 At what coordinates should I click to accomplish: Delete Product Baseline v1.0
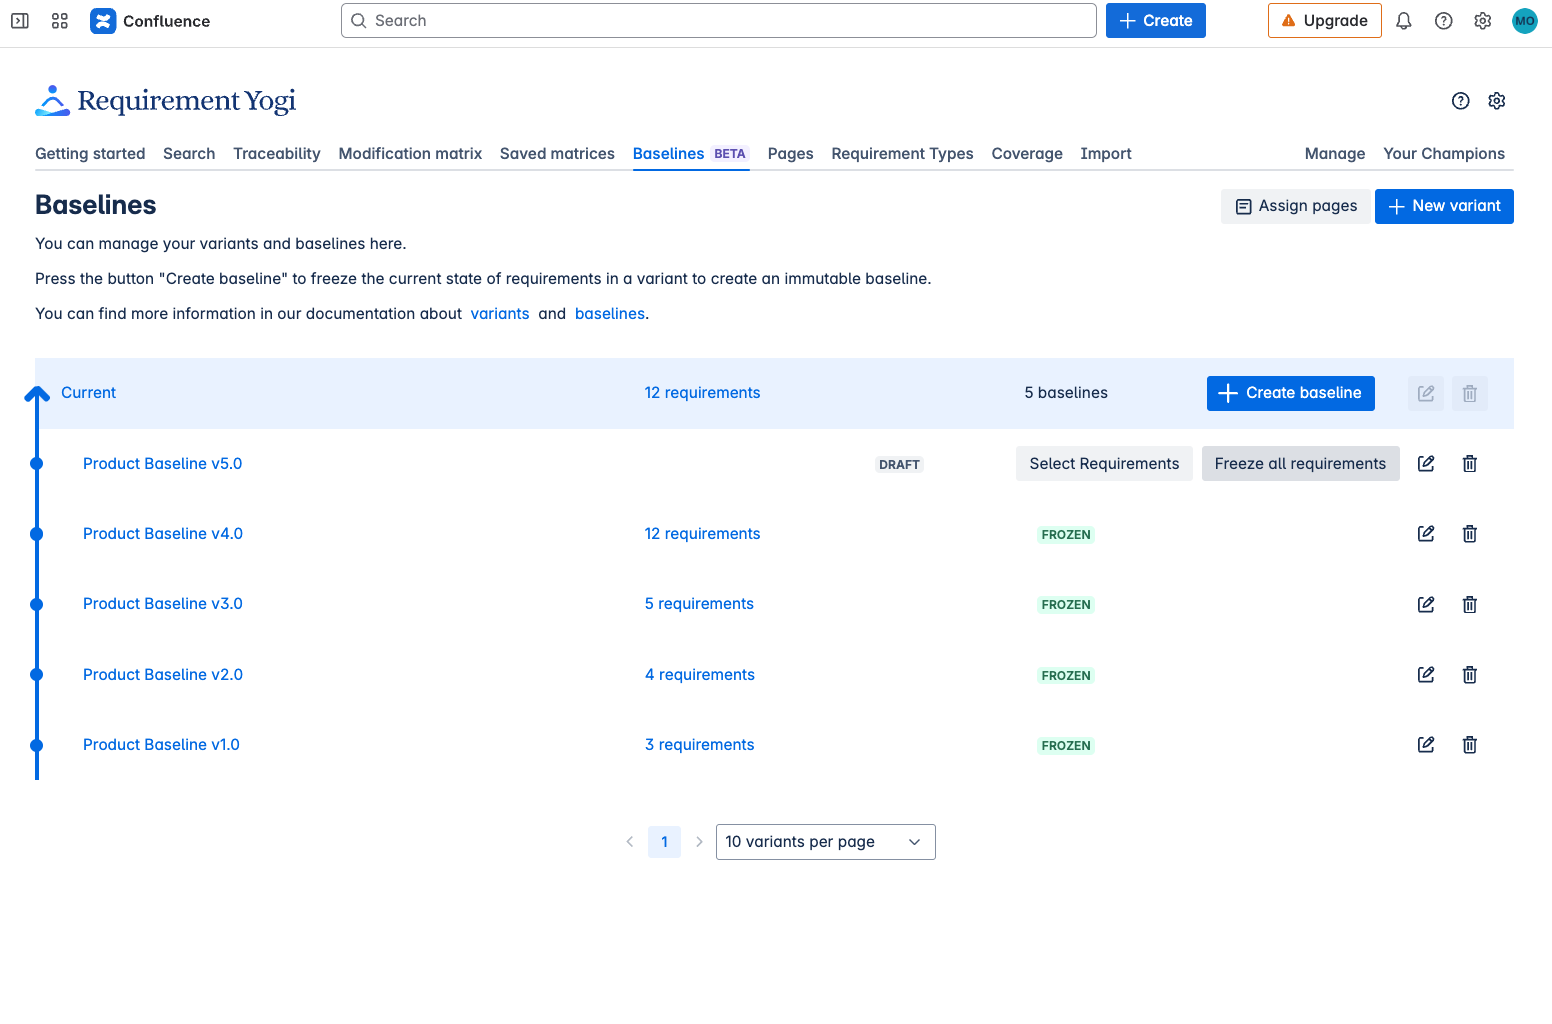tap(1470, 745)
